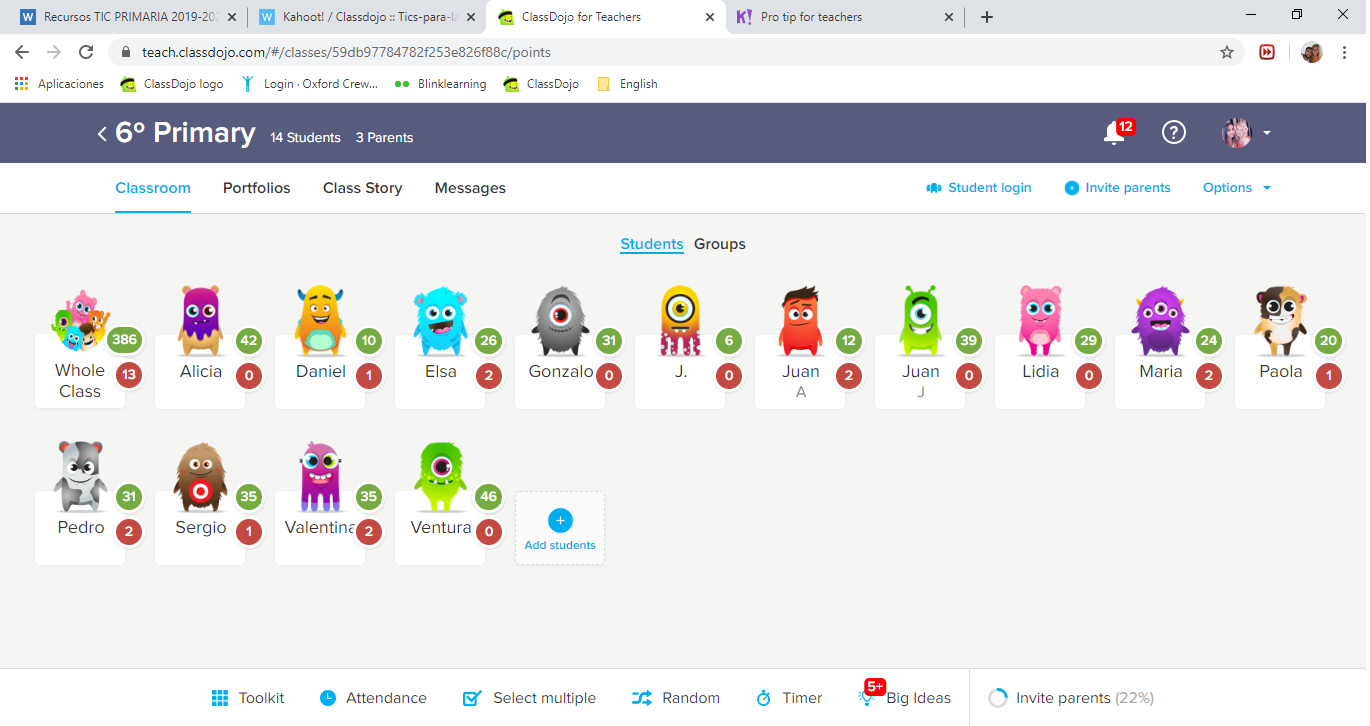Open the Timer tool

click(x=789, y=698)
